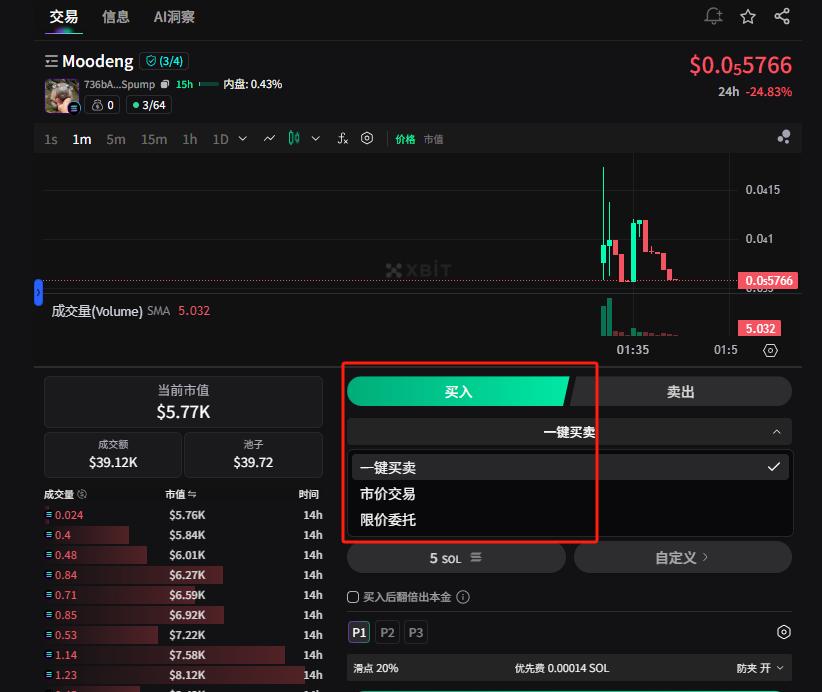The image size is (822, 692).
Task: Open chart settings hexagon icon in toolbar
Action: pos(367,139)
